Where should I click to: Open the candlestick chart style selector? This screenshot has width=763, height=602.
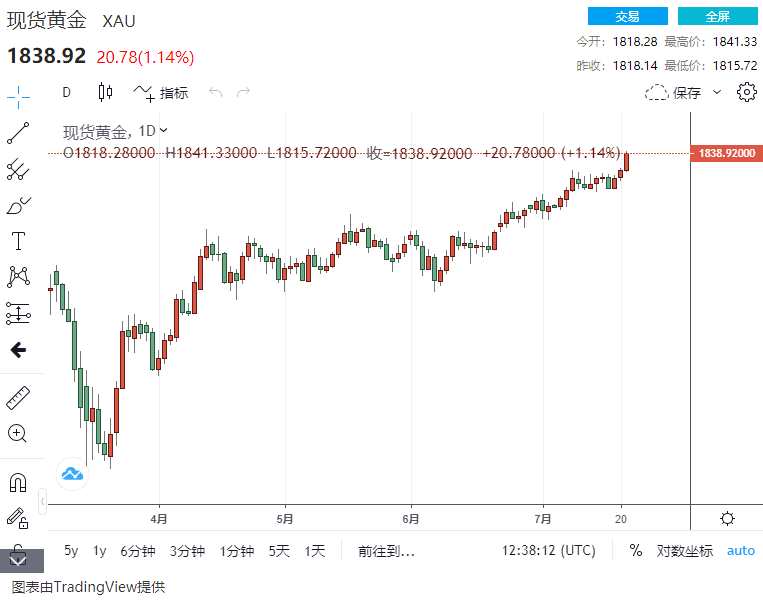coord(105,93)
